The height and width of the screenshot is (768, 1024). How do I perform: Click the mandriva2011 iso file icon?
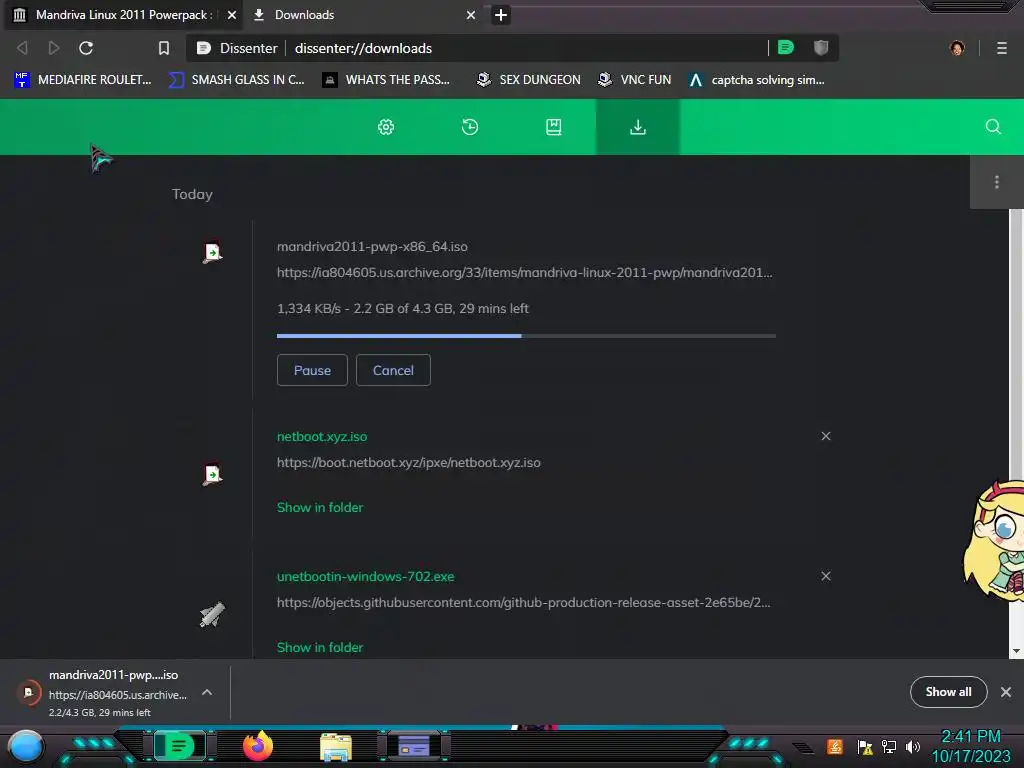[212, 253]
